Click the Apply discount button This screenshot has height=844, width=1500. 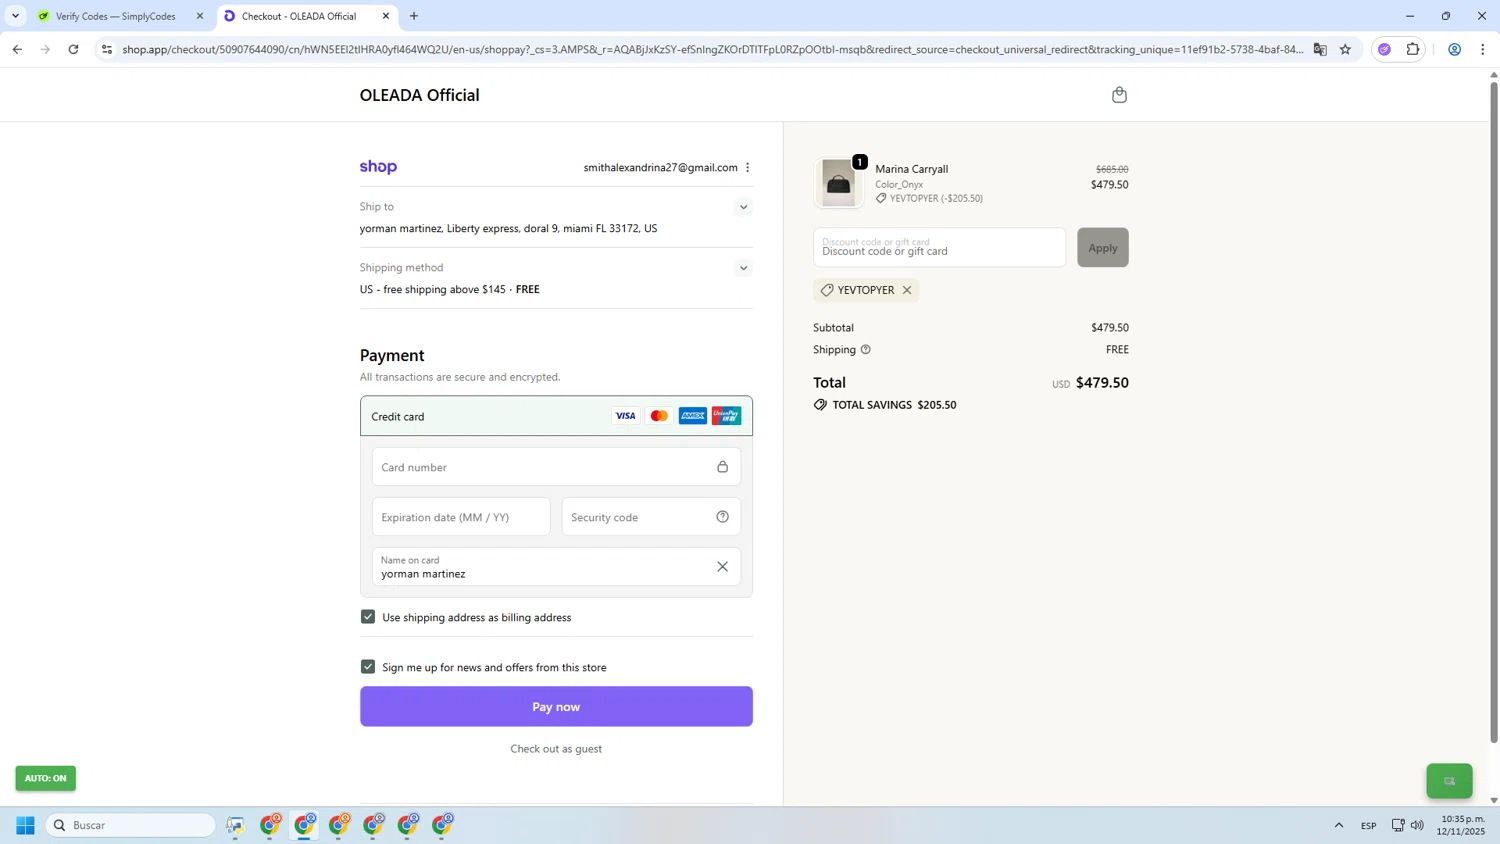[1103, 248]
